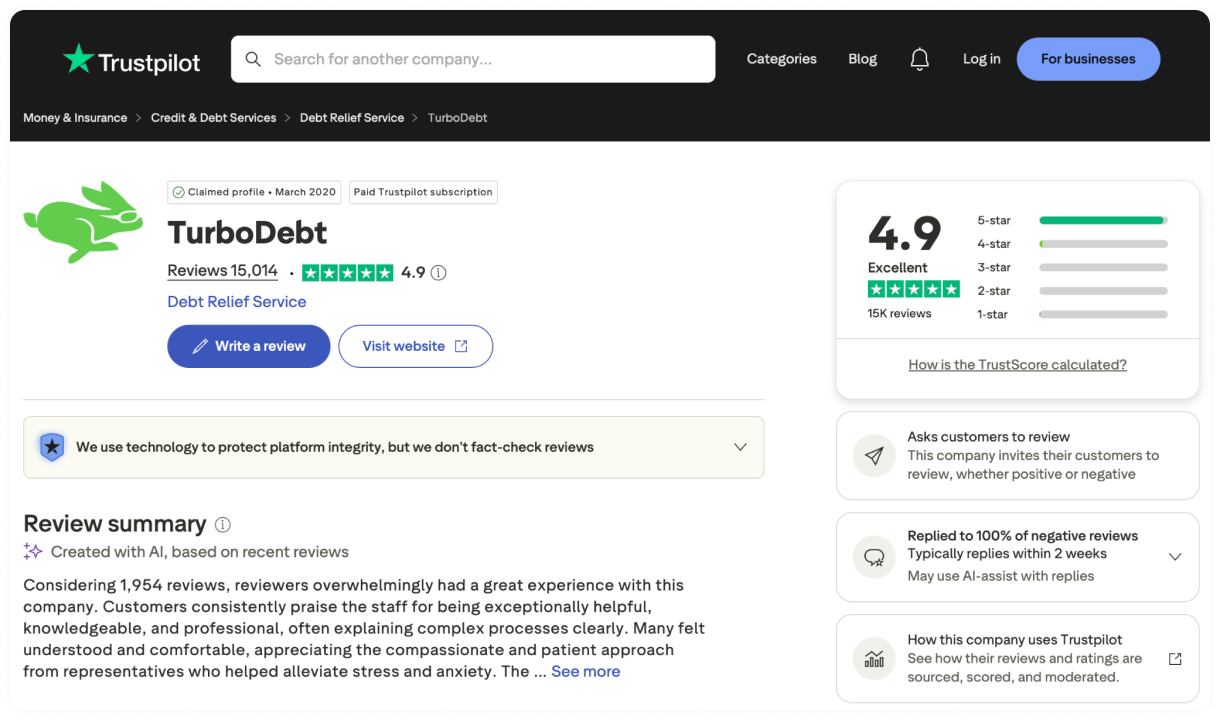Click the Paid Trustpilot subscription badge

[423, 192]
